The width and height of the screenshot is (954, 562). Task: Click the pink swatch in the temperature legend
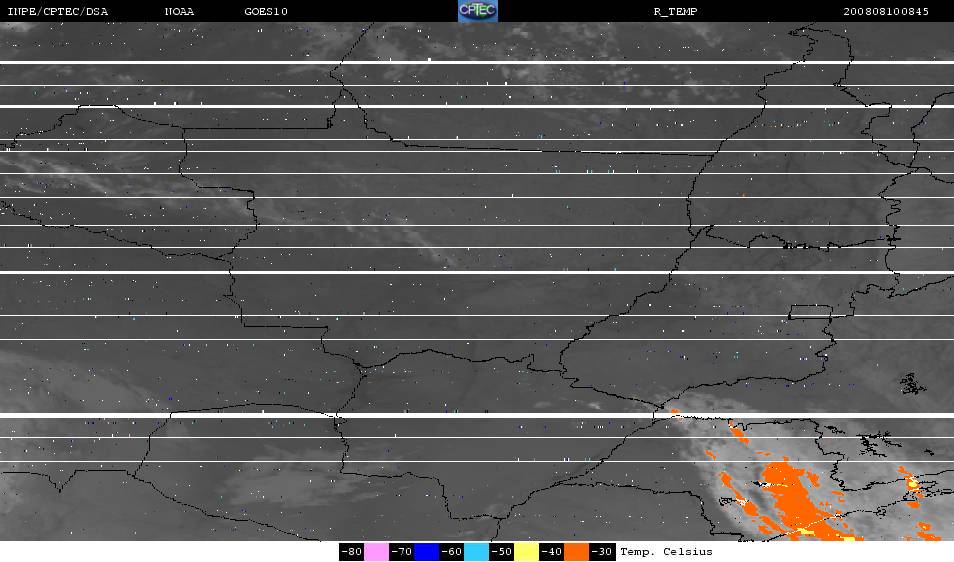(x=377, y=552)
